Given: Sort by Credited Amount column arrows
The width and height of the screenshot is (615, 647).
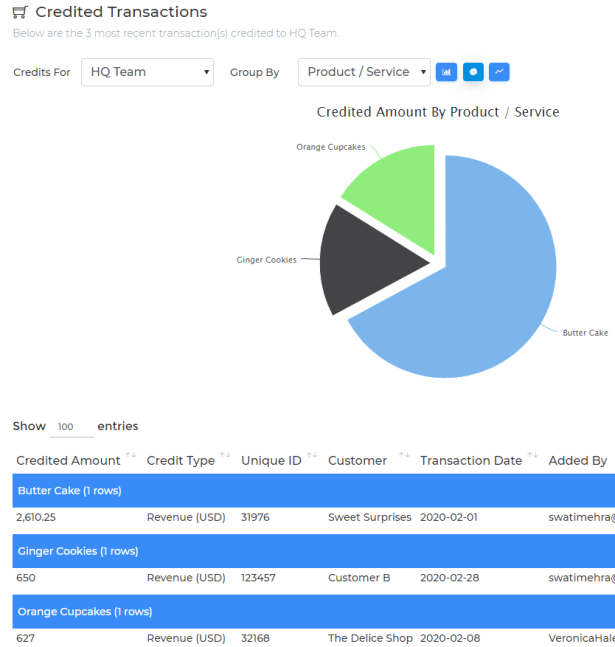Looking at the screenshot, I should pos(130,456).
